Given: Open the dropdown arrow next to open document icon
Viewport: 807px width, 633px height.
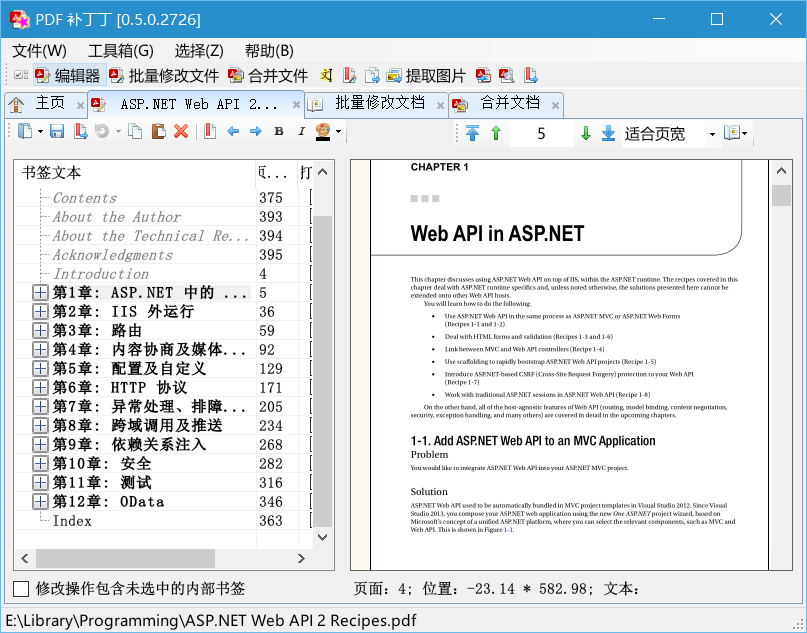Looking at the screenshot, I should [x=40, y=132].
